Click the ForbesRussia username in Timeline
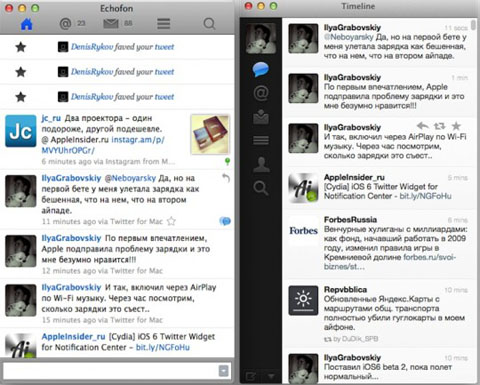Screen dimensions: 480x385 click(x=350, y=220)
